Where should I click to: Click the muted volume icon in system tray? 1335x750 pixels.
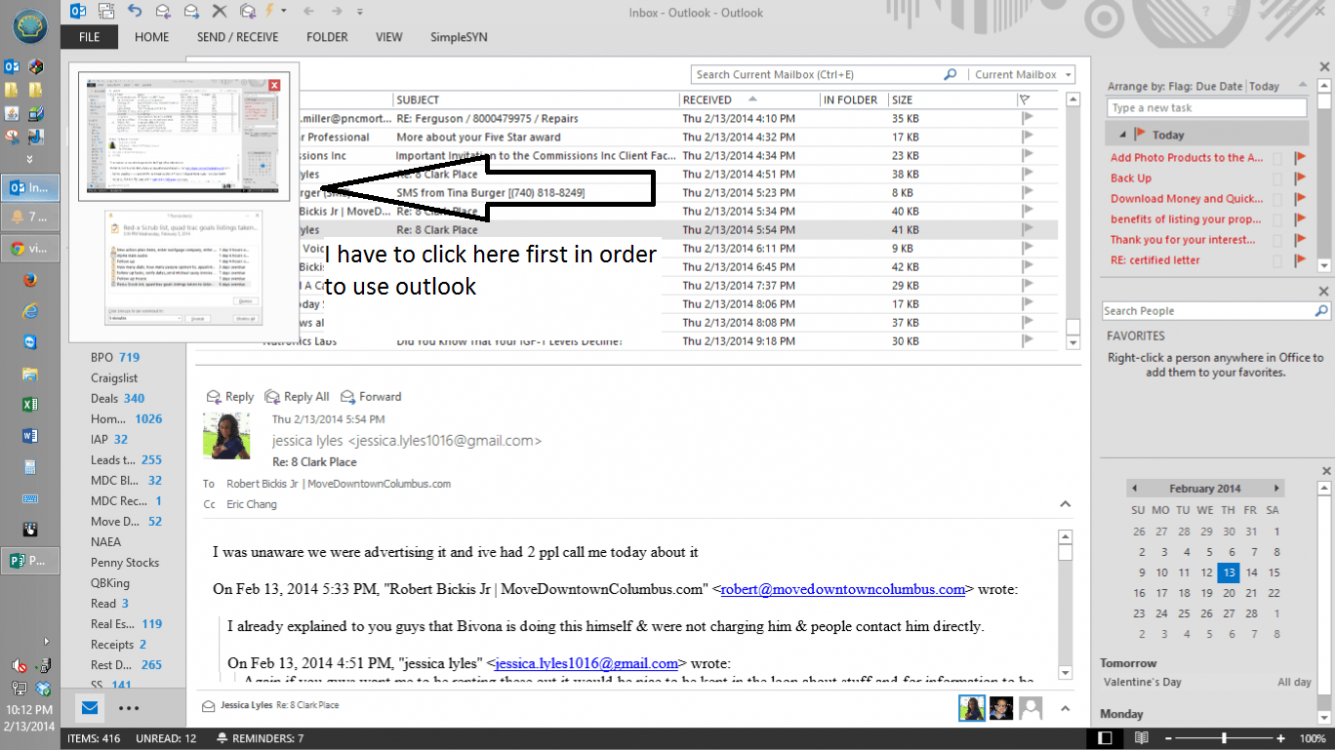tap(19, 666)
